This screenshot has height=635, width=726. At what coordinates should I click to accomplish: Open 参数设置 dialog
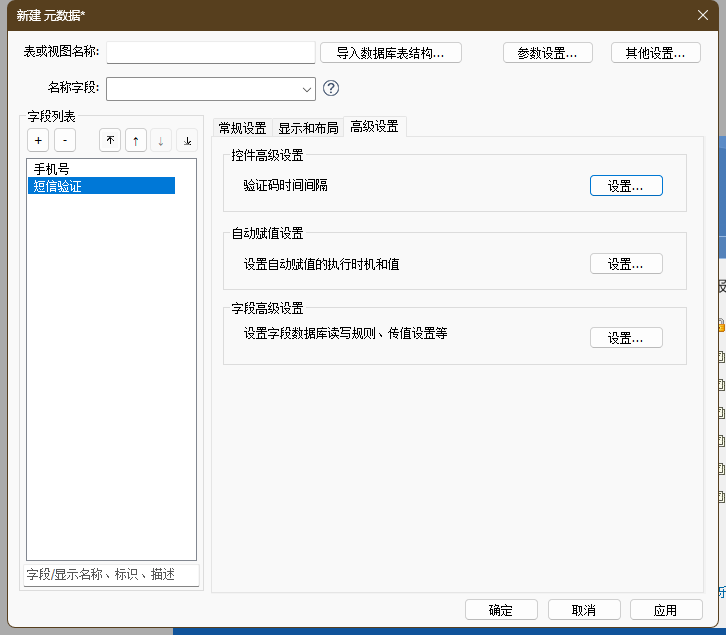click(547, 53)
